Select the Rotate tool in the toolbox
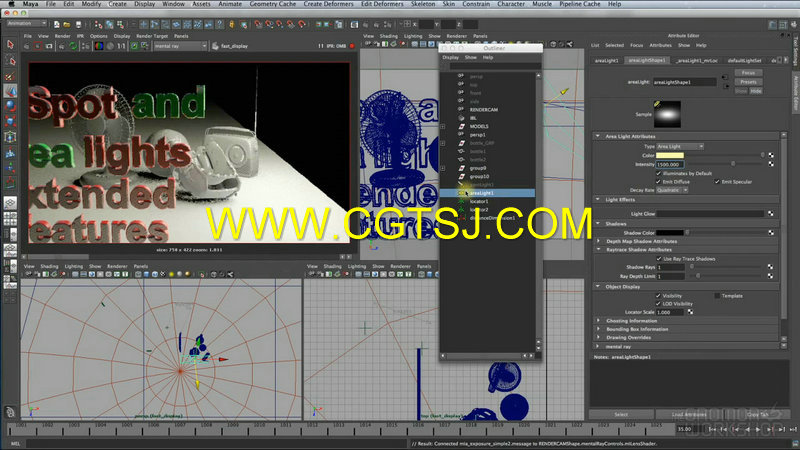Viewport: 800px width, 450px height. click(x=10, y=106)
